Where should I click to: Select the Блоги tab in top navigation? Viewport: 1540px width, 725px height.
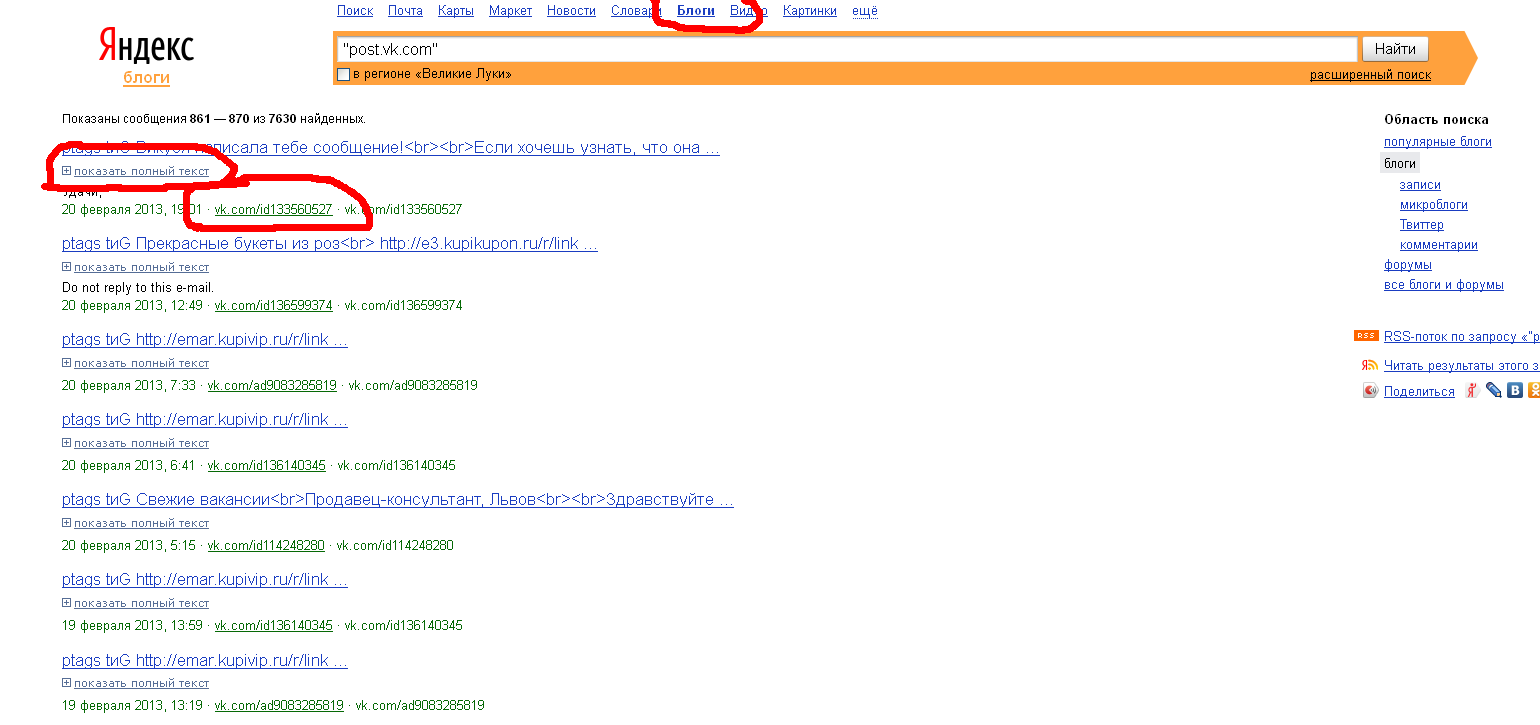click(x=696, y=11)
